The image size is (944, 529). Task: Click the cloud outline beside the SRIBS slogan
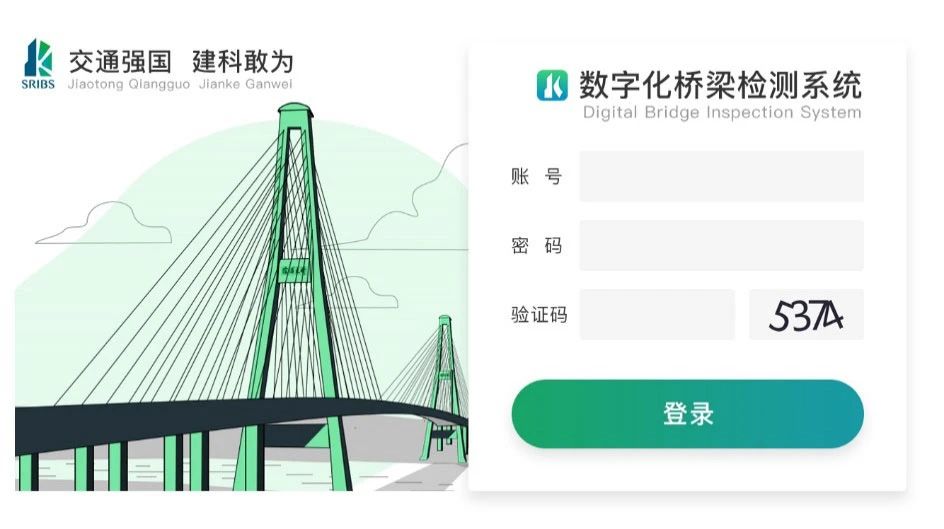104,223
